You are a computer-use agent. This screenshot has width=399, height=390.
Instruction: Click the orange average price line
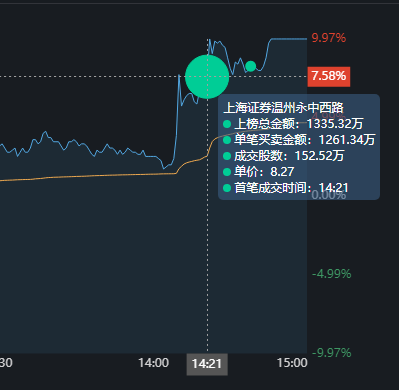point(100,176)
